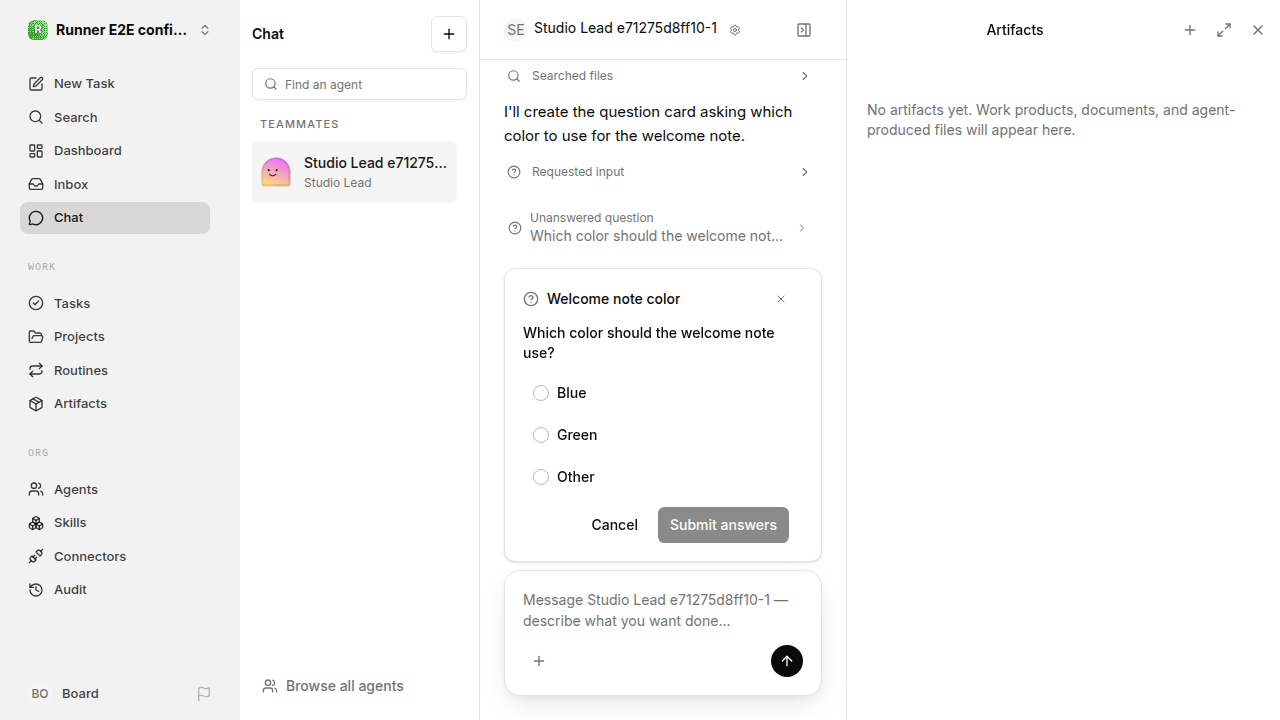Click the SE avatar in chat header
The width and height of the screenshot is (1280, 720).
coord(516,30)
